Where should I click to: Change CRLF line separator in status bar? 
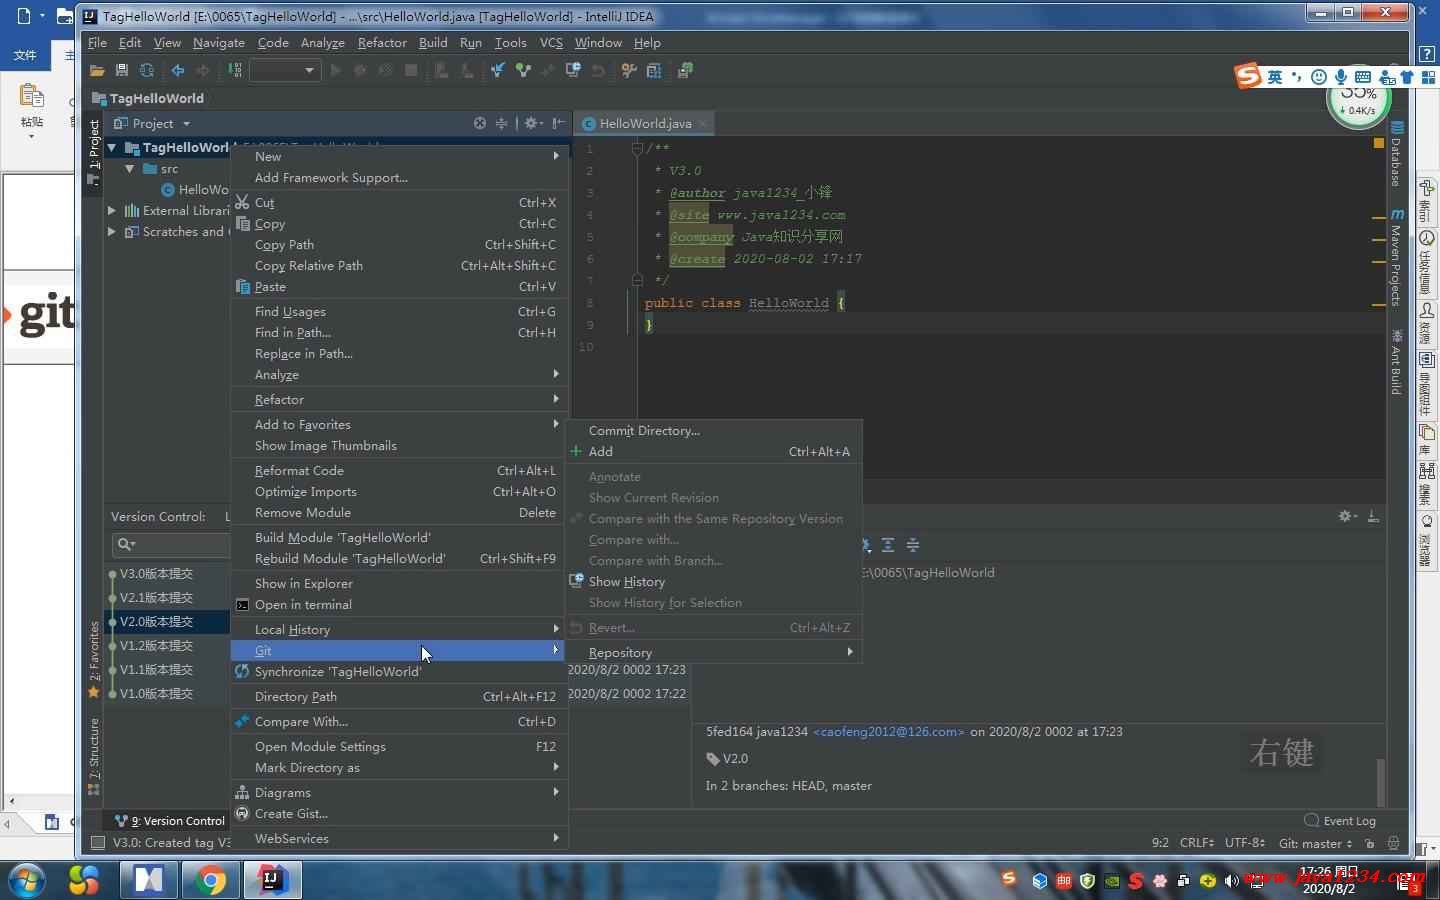[1197, 843]
